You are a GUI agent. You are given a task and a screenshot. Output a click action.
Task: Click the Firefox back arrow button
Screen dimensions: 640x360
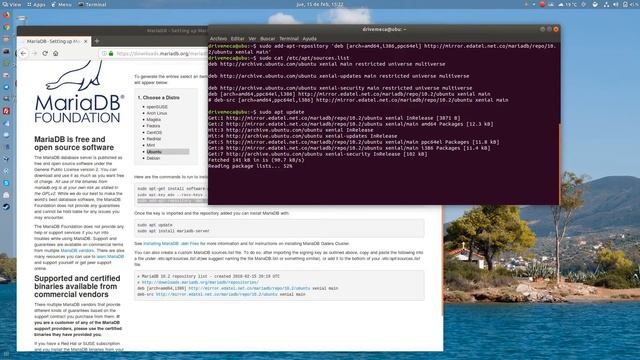click(23, 53)
